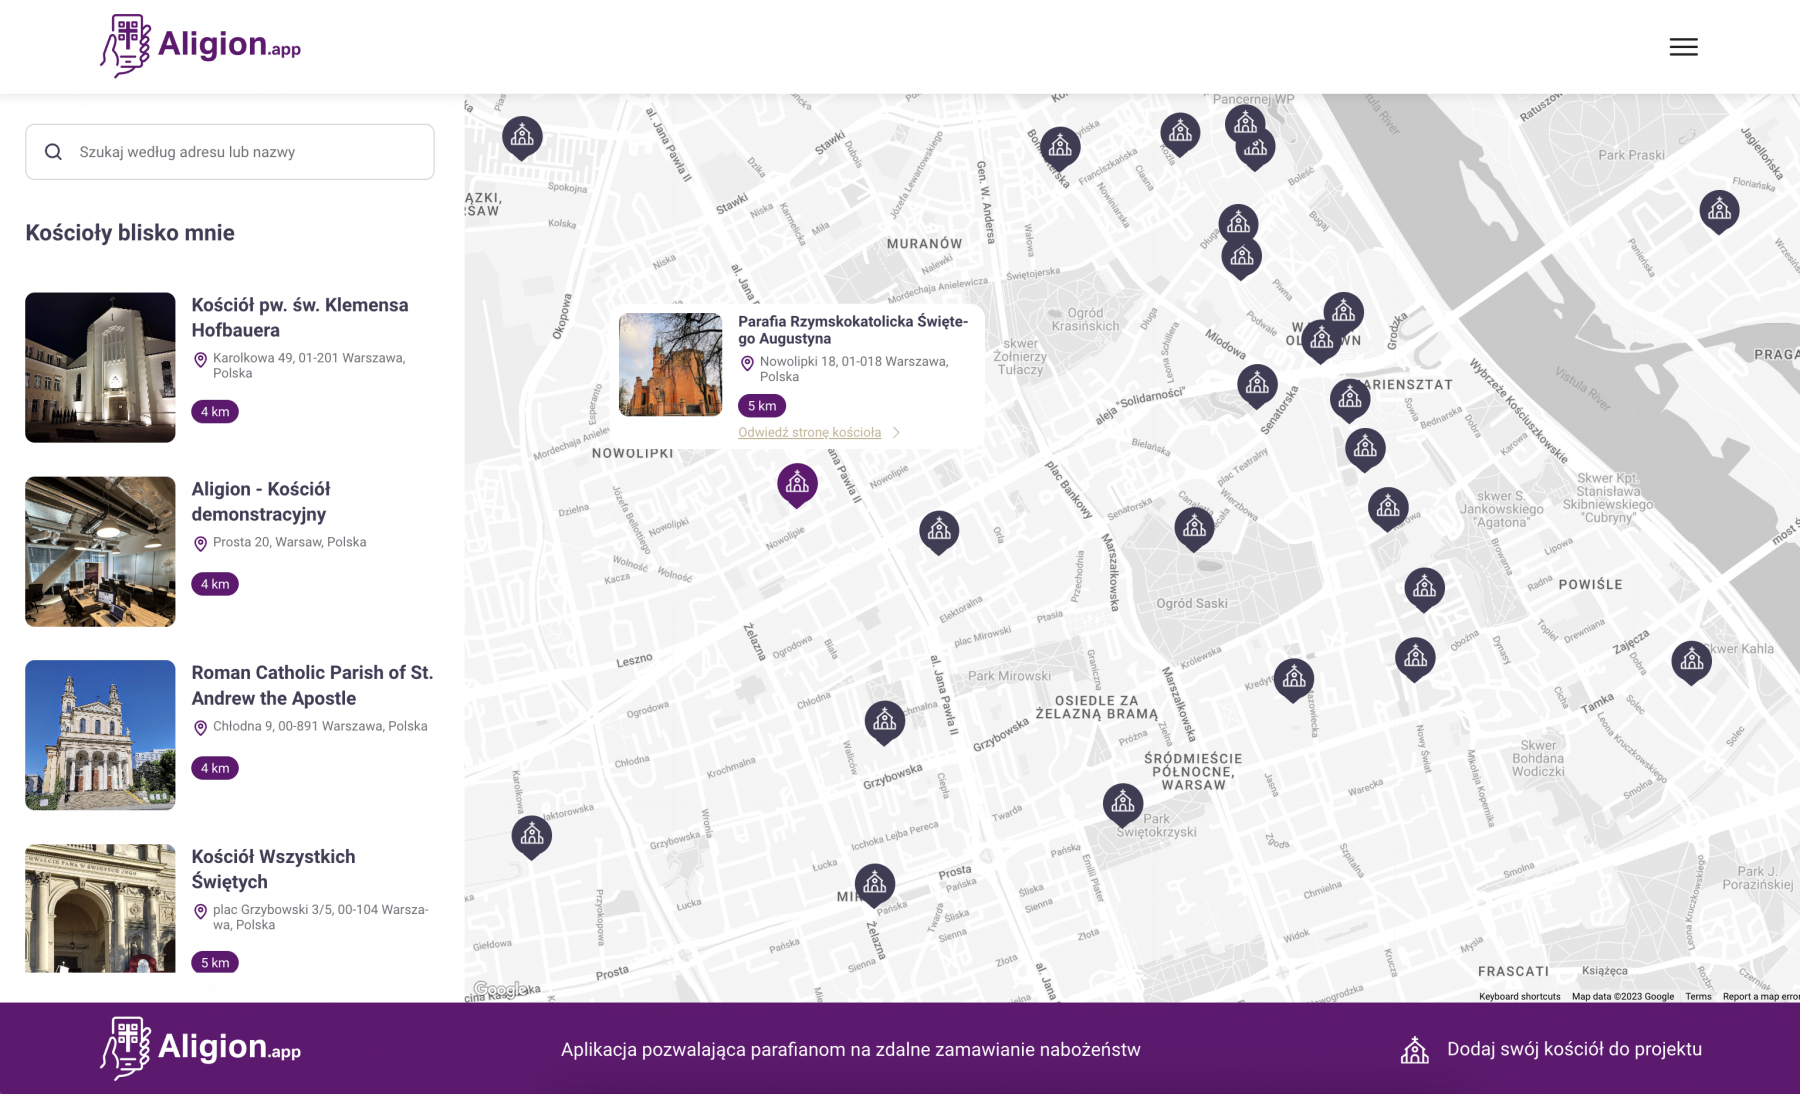This screenshot has height=1094, width=1800.
Task: Open Odwiedź stronę kościoła link
Action: (809, 433)
